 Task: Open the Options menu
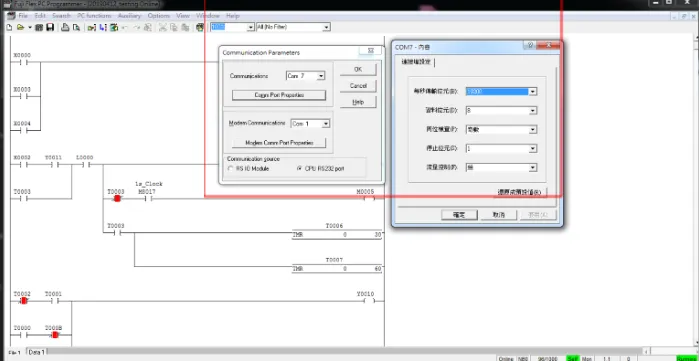point(159,16)
